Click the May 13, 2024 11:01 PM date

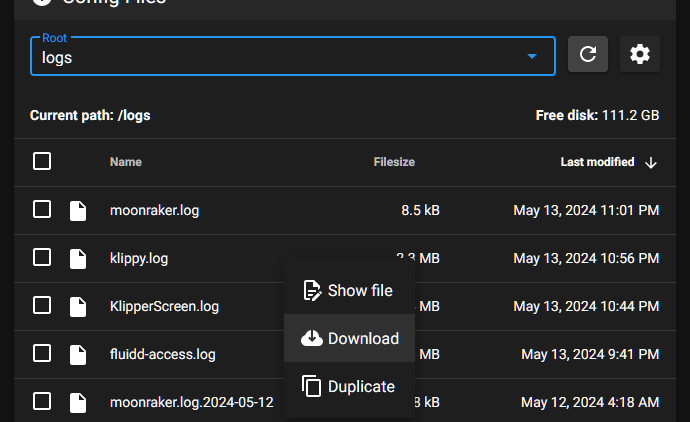tap(586, 210)
